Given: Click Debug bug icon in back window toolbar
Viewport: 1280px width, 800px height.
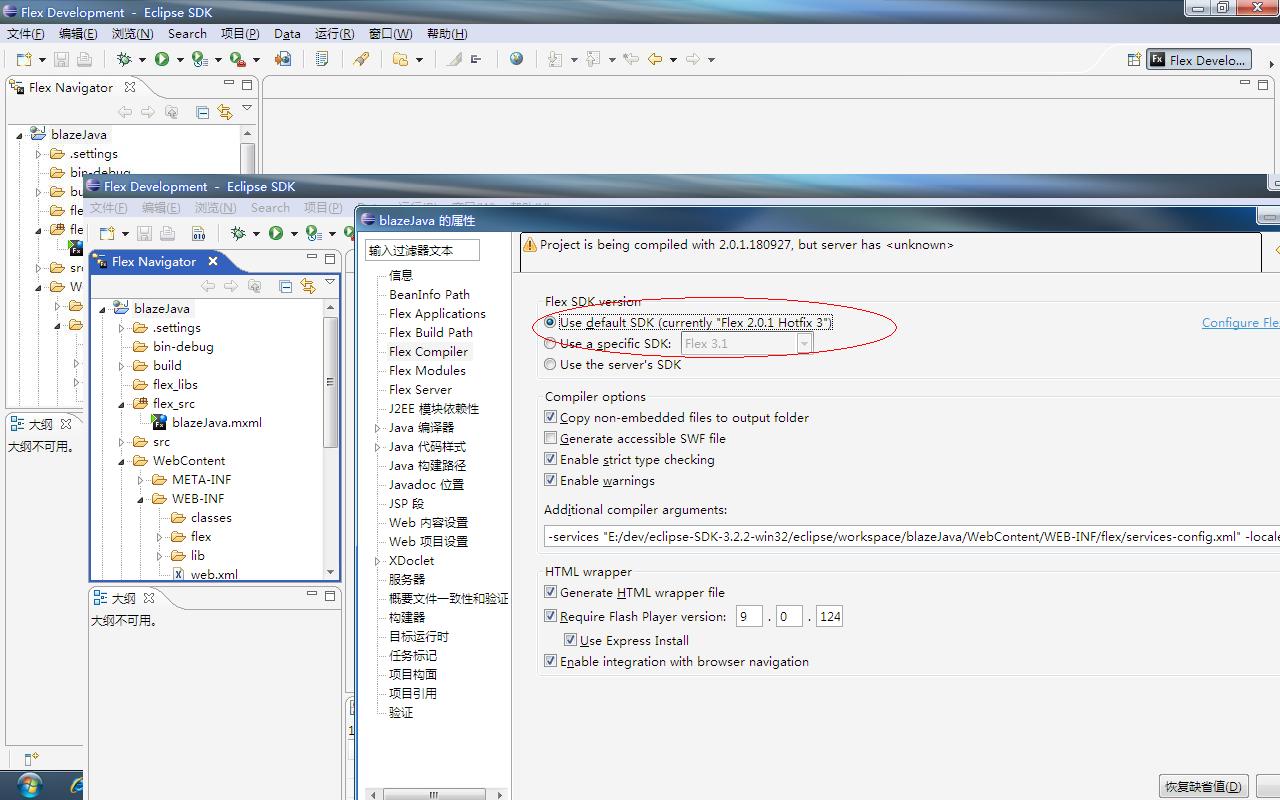Looking at the screenshot, I should click(124, 60).
